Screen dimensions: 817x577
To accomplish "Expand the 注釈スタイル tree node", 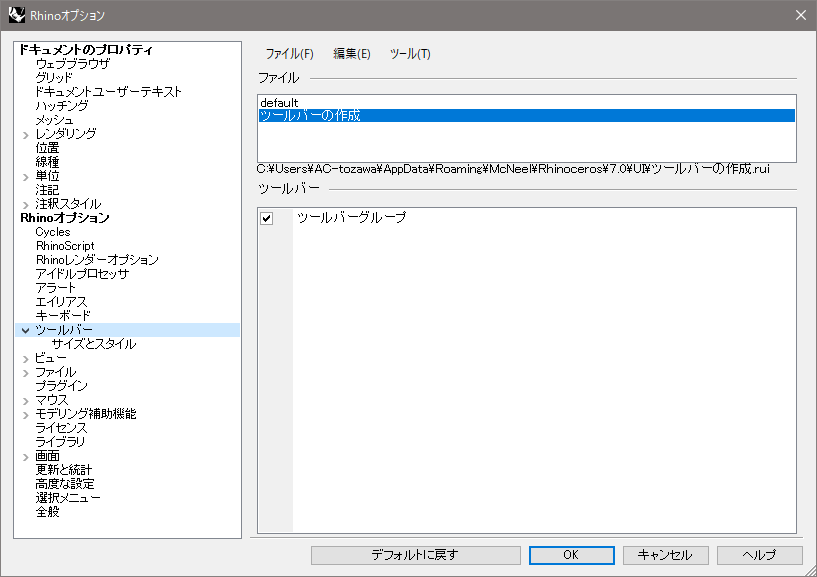I will [x=26, y=204].
